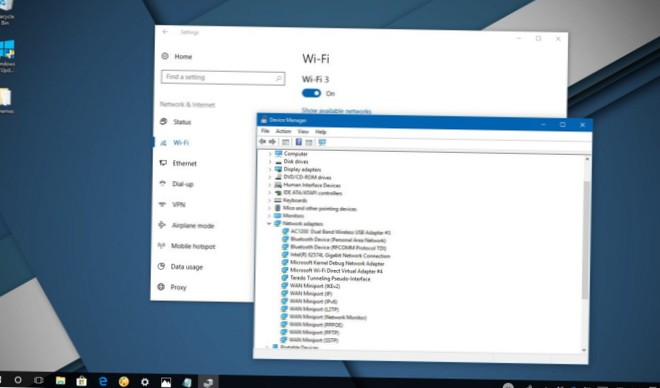Screen dimensions: 660x388
Task: Select Bluetooth Device (Personal Area Network)
Action: [338, 239]
